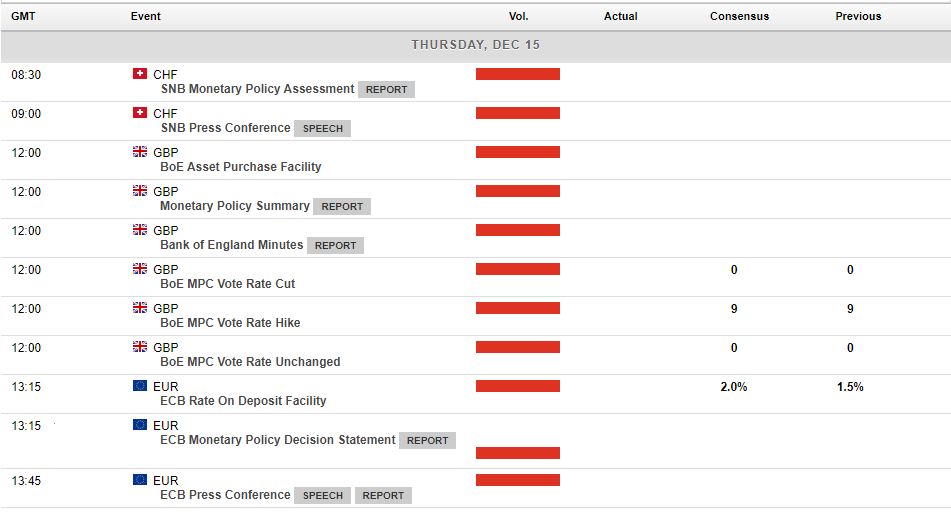Click the Consensus column header
Viewport: 951px width, 513px height.
(739, 16)
